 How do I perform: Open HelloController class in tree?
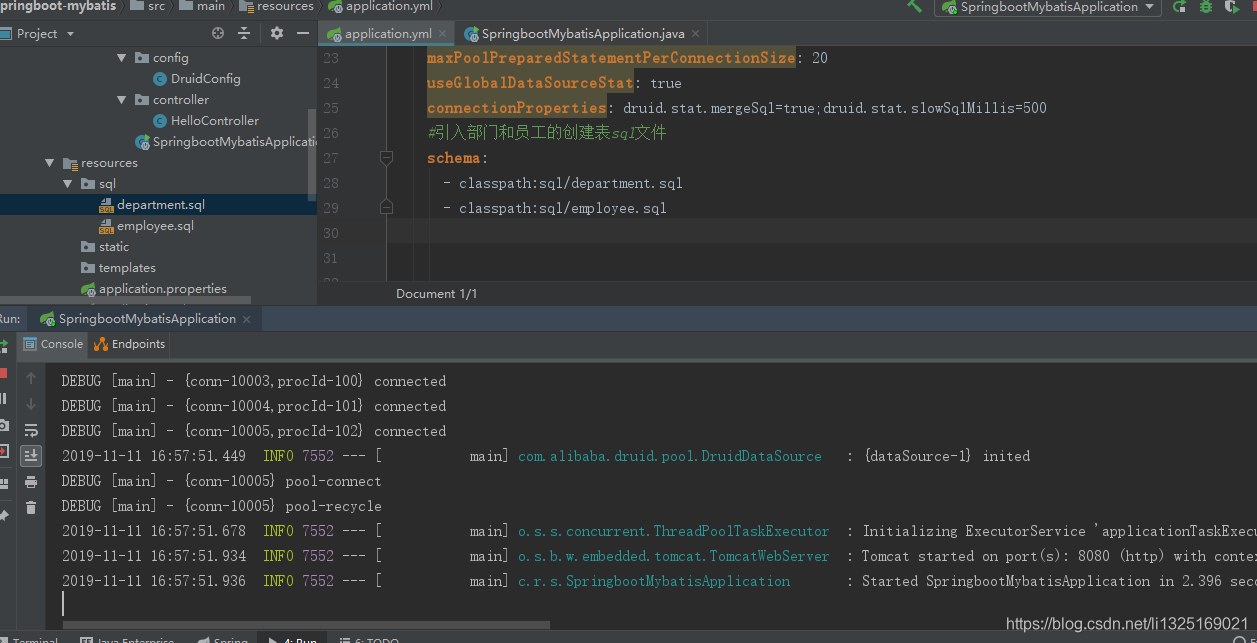(x=205, y=121)
